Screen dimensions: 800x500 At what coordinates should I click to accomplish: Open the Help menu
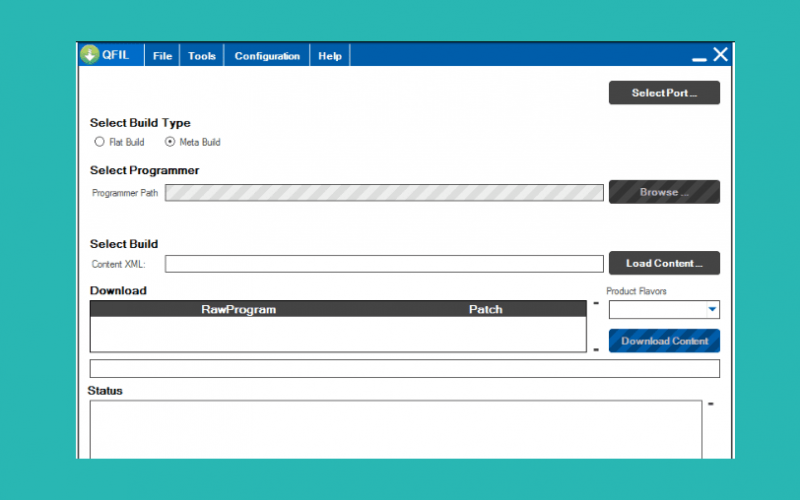point(330,56)
